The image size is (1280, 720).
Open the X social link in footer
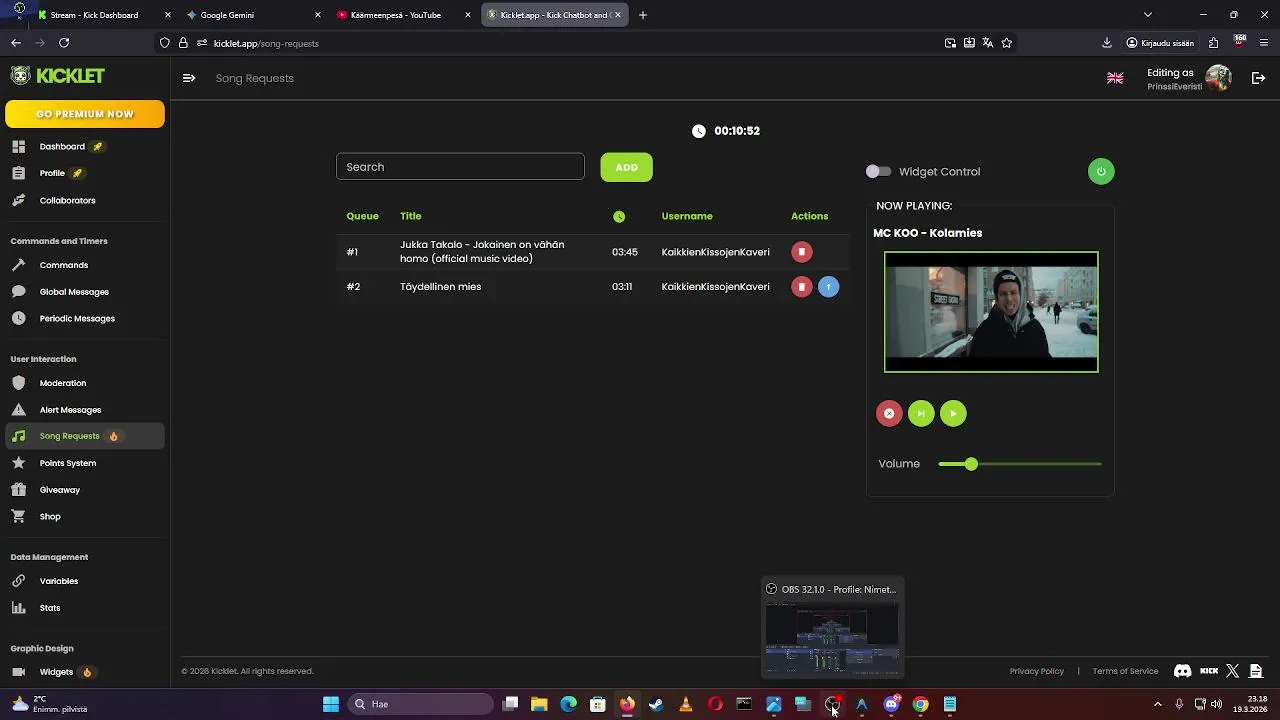(1232, 671)
